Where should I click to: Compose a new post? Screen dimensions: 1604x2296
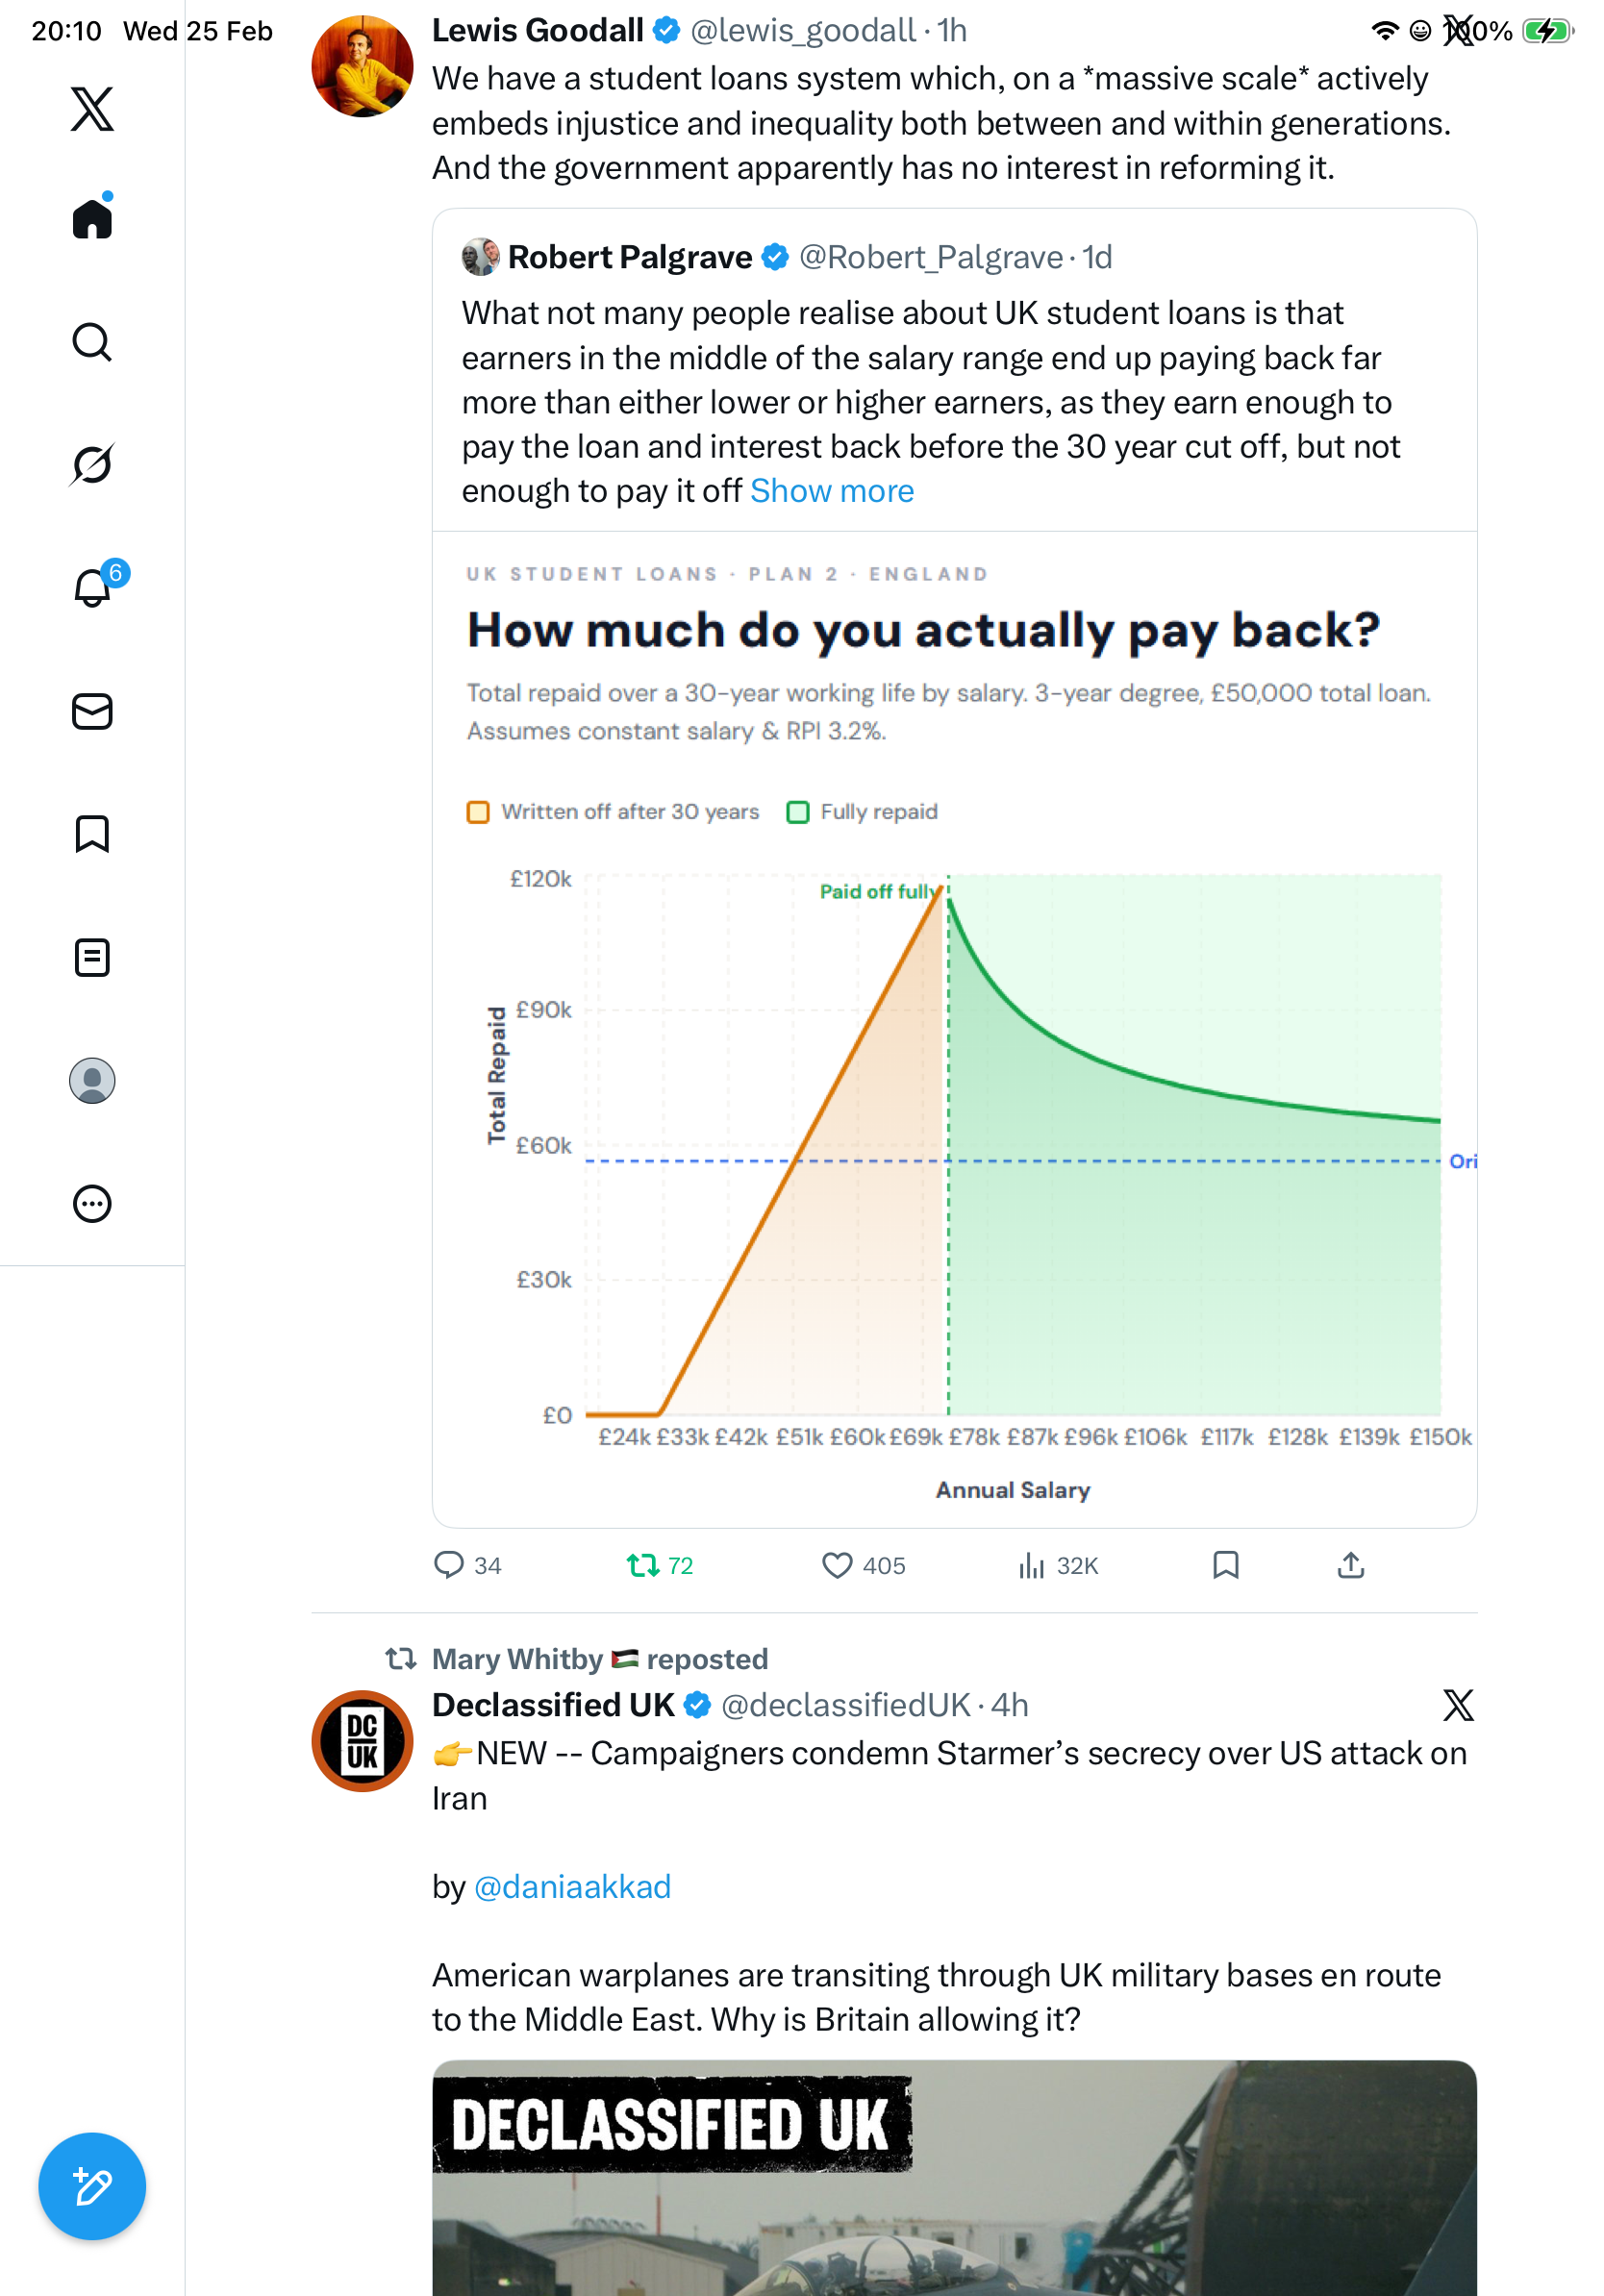pos(92,2187)
